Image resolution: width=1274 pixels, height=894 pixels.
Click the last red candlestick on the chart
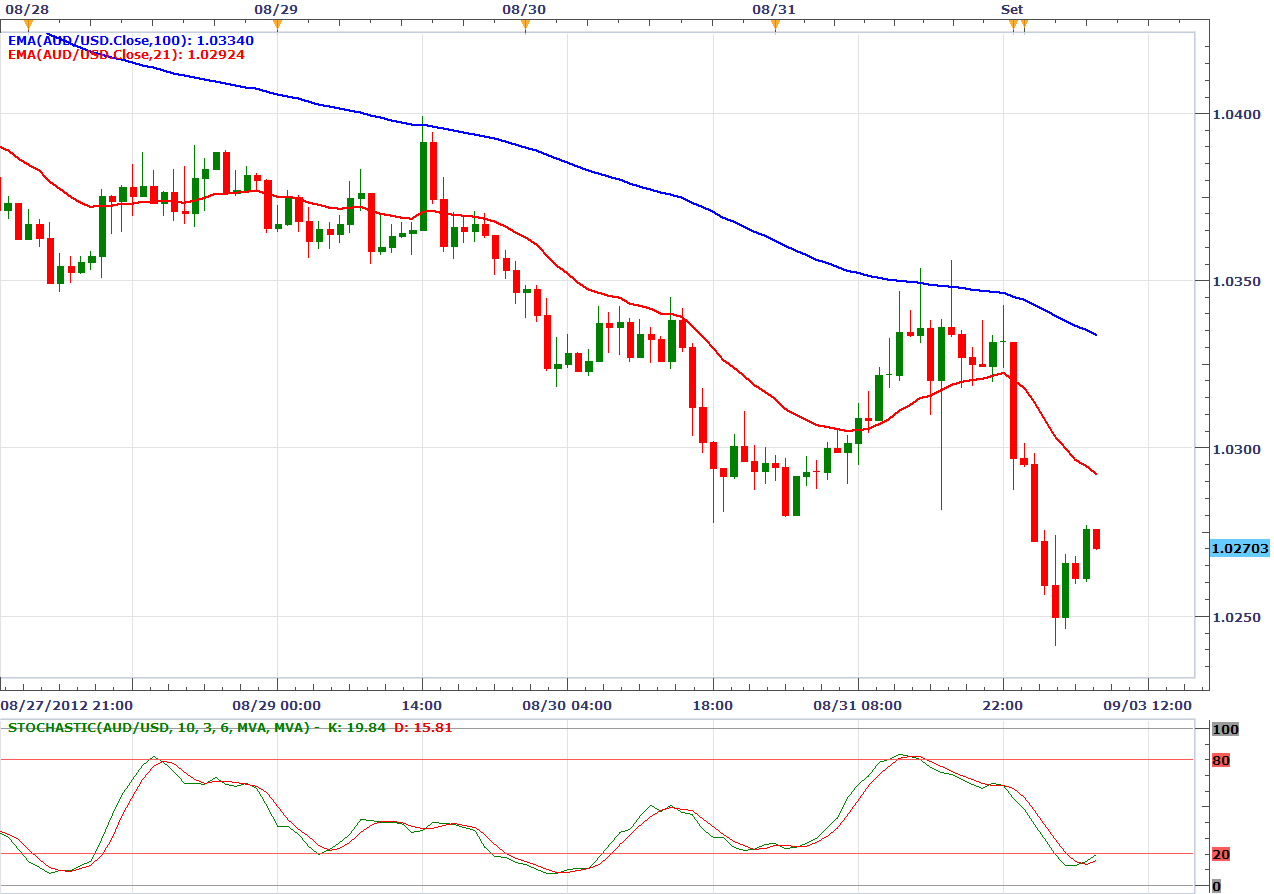click(1096, 539)
